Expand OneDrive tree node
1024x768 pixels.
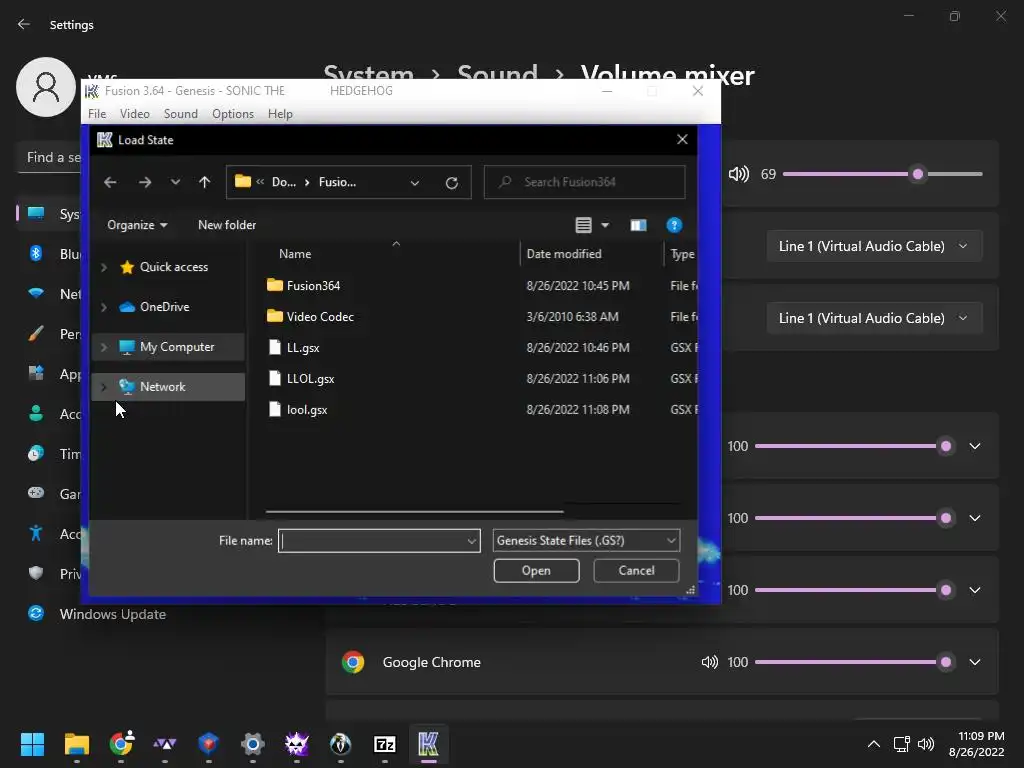pos(104,307)
